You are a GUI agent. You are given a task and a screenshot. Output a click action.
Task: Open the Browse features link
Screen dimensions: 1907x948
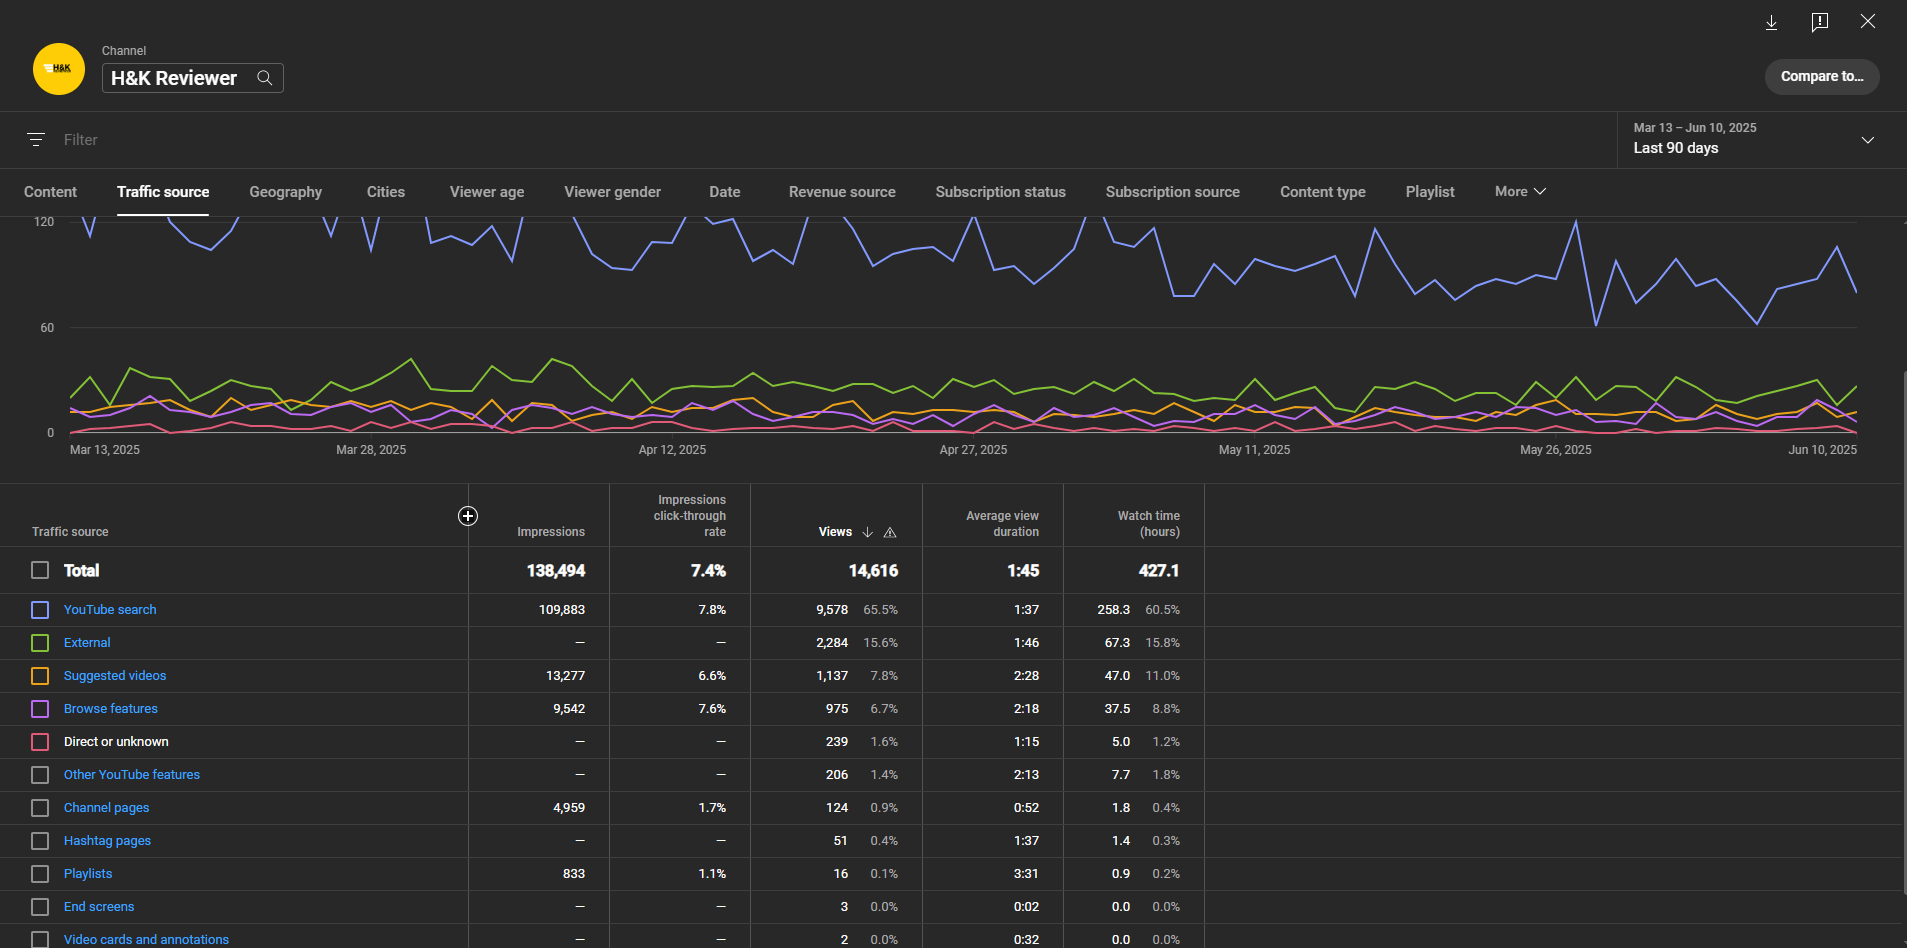coord(111,709)
